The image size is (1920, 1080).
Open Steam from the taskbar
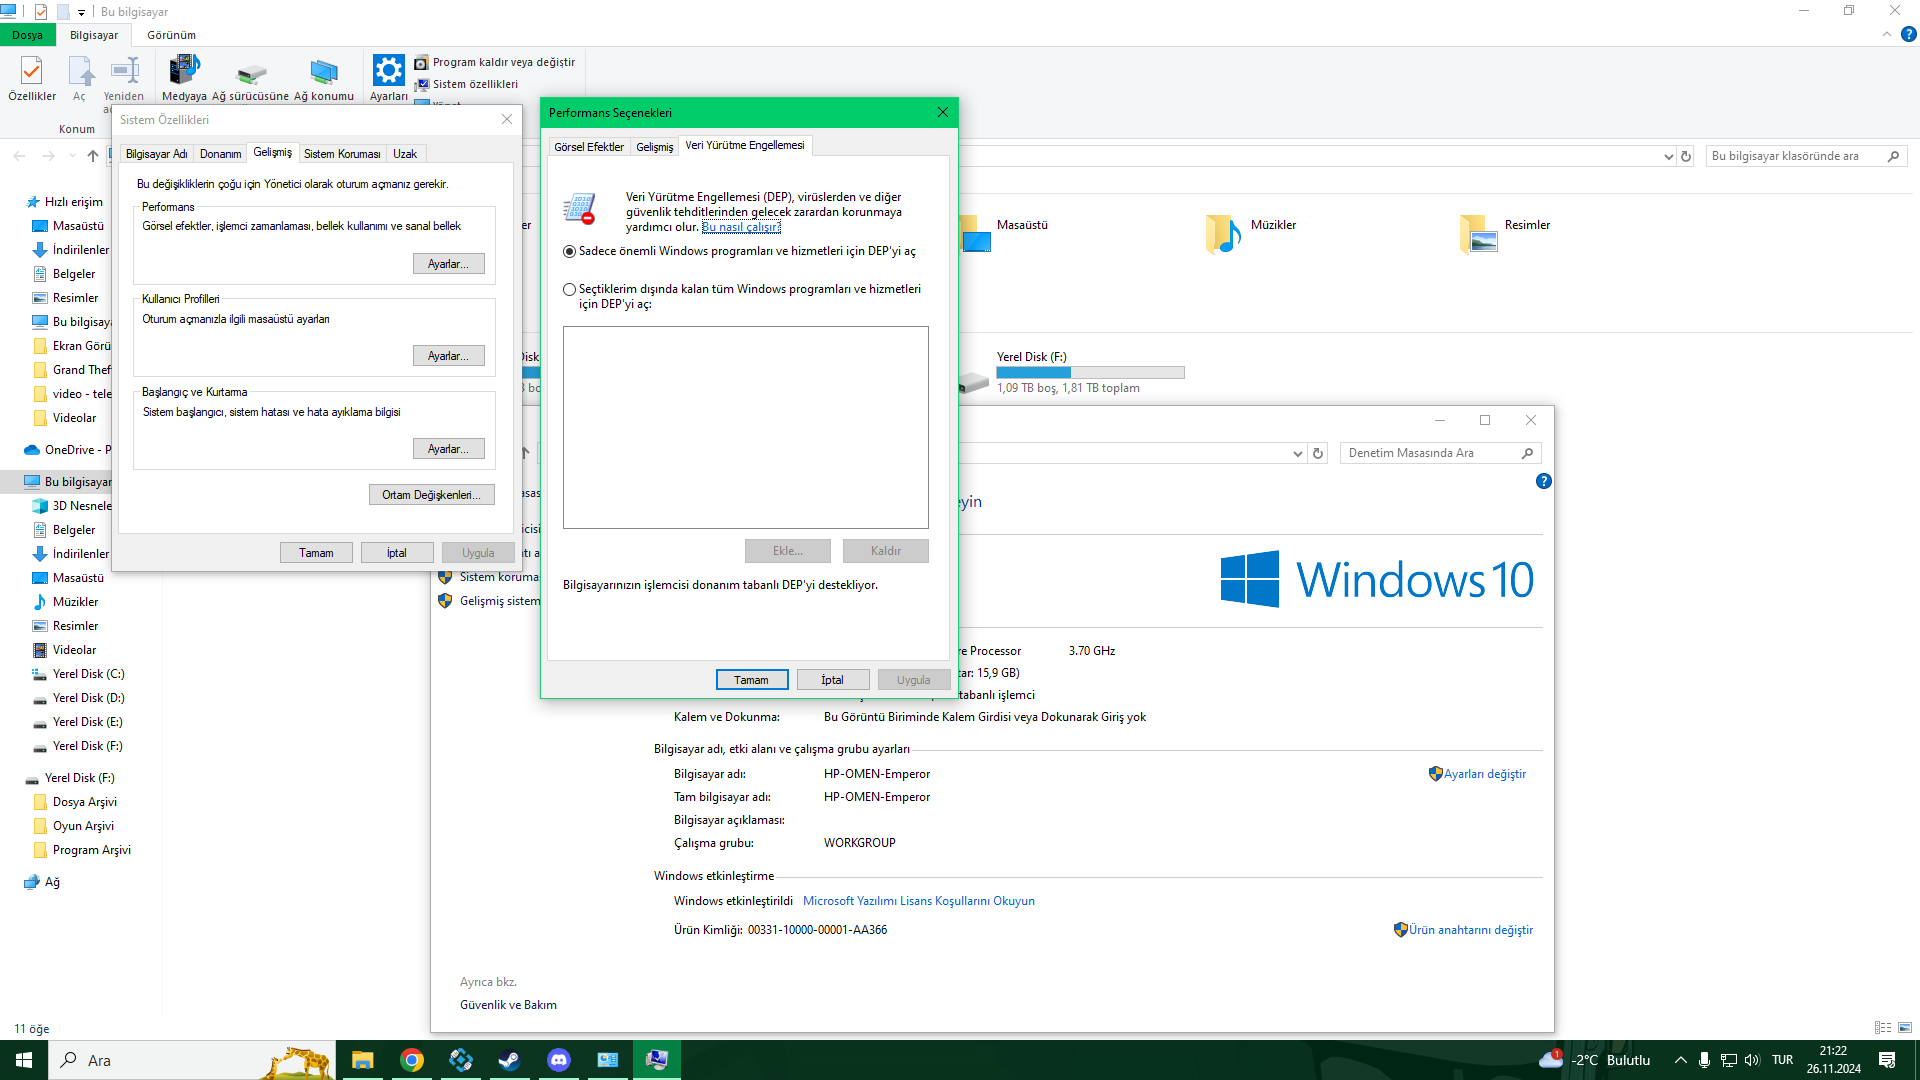click(509, 1060)
